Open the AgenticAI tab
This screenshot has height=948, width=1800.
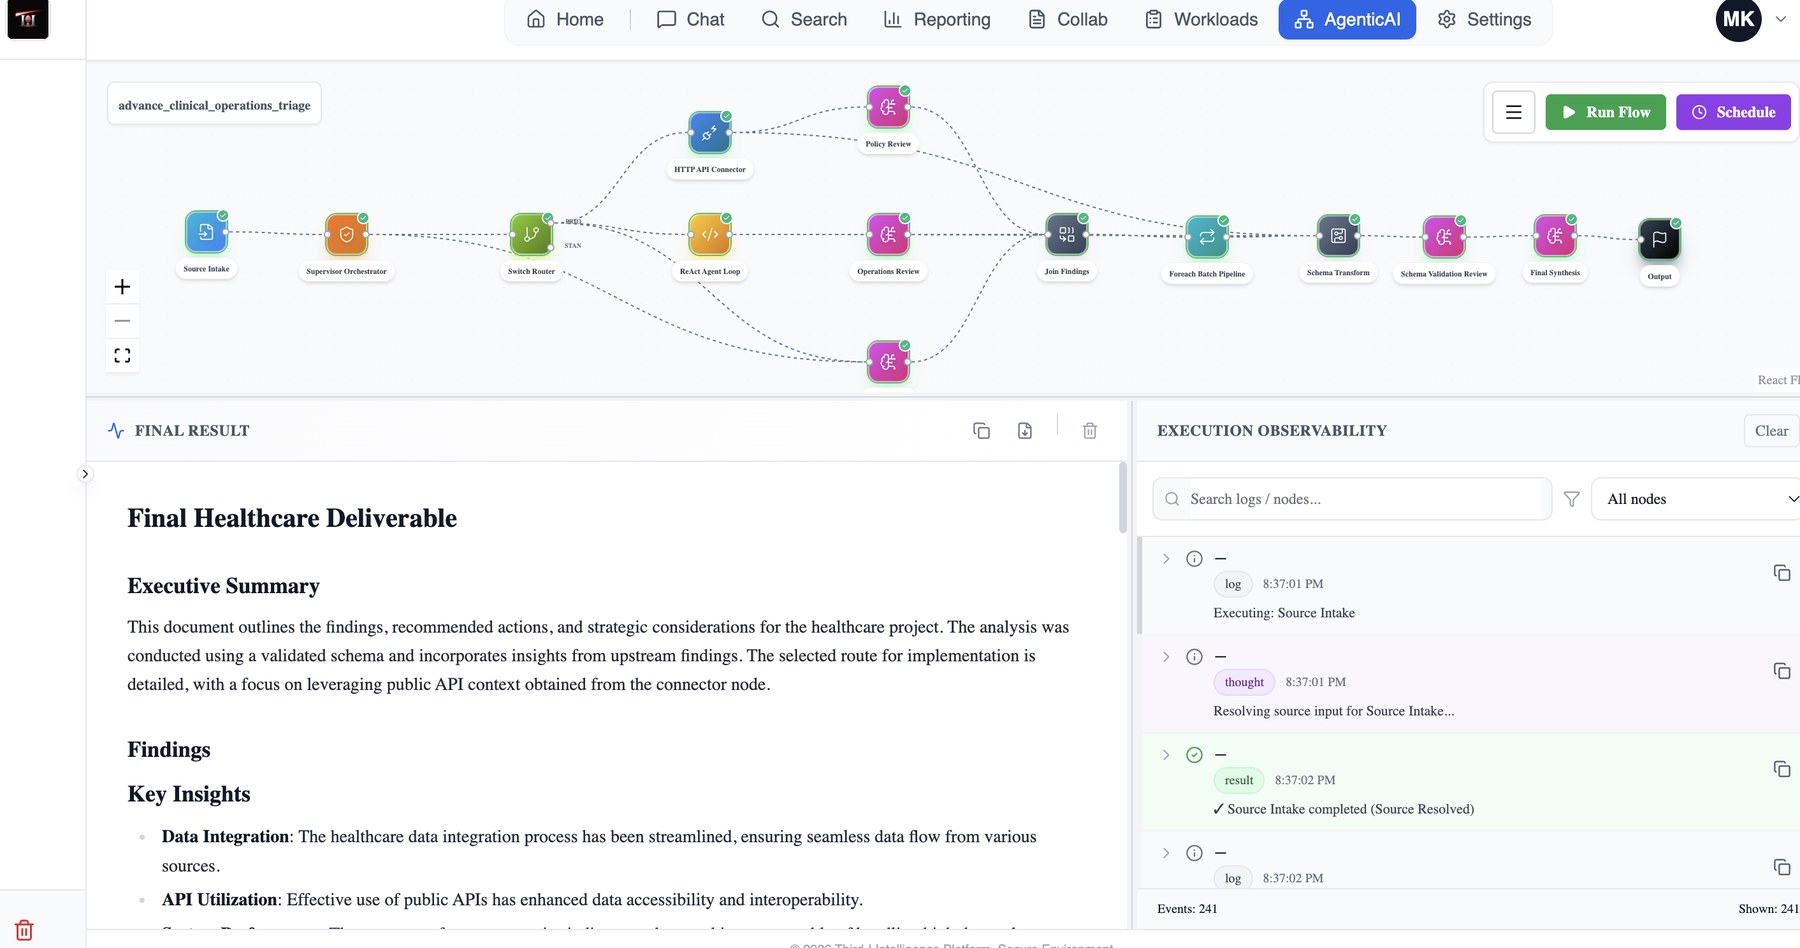coord(1347,19)
